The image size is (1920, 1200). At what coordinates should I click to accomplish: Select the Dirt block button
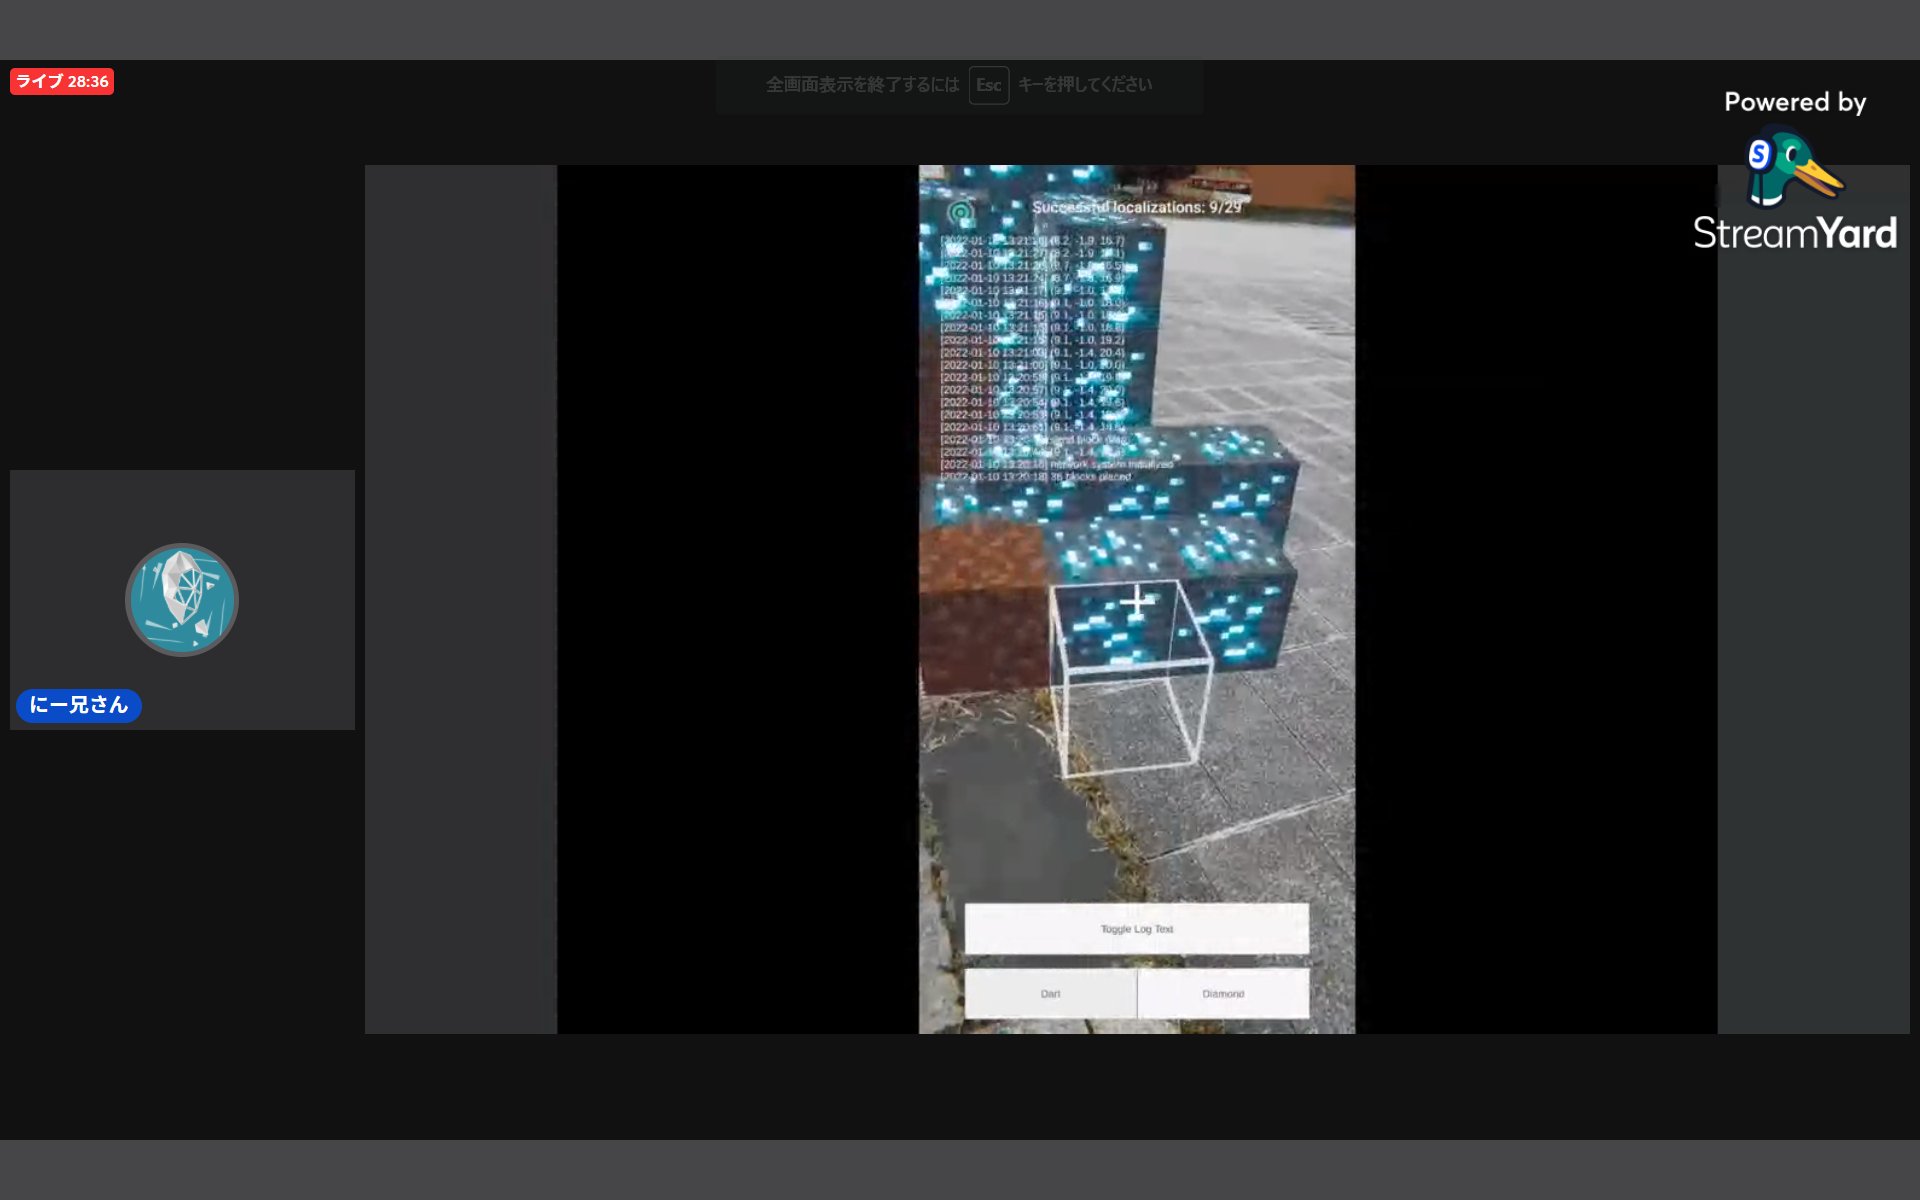click(x=1050, y=993)
